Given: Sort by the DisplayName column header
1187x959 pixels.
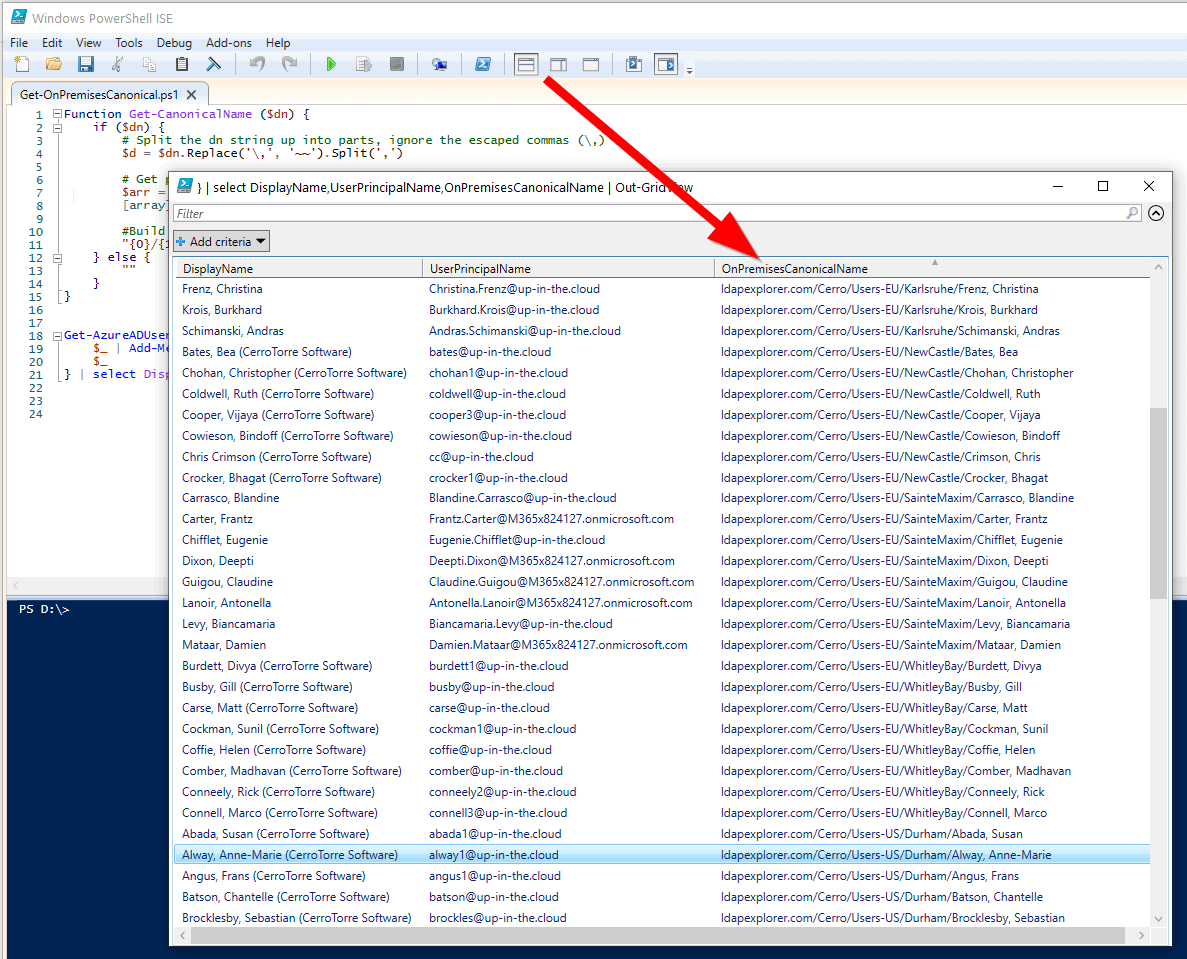Looking at the screenshot, I should 299,269.
